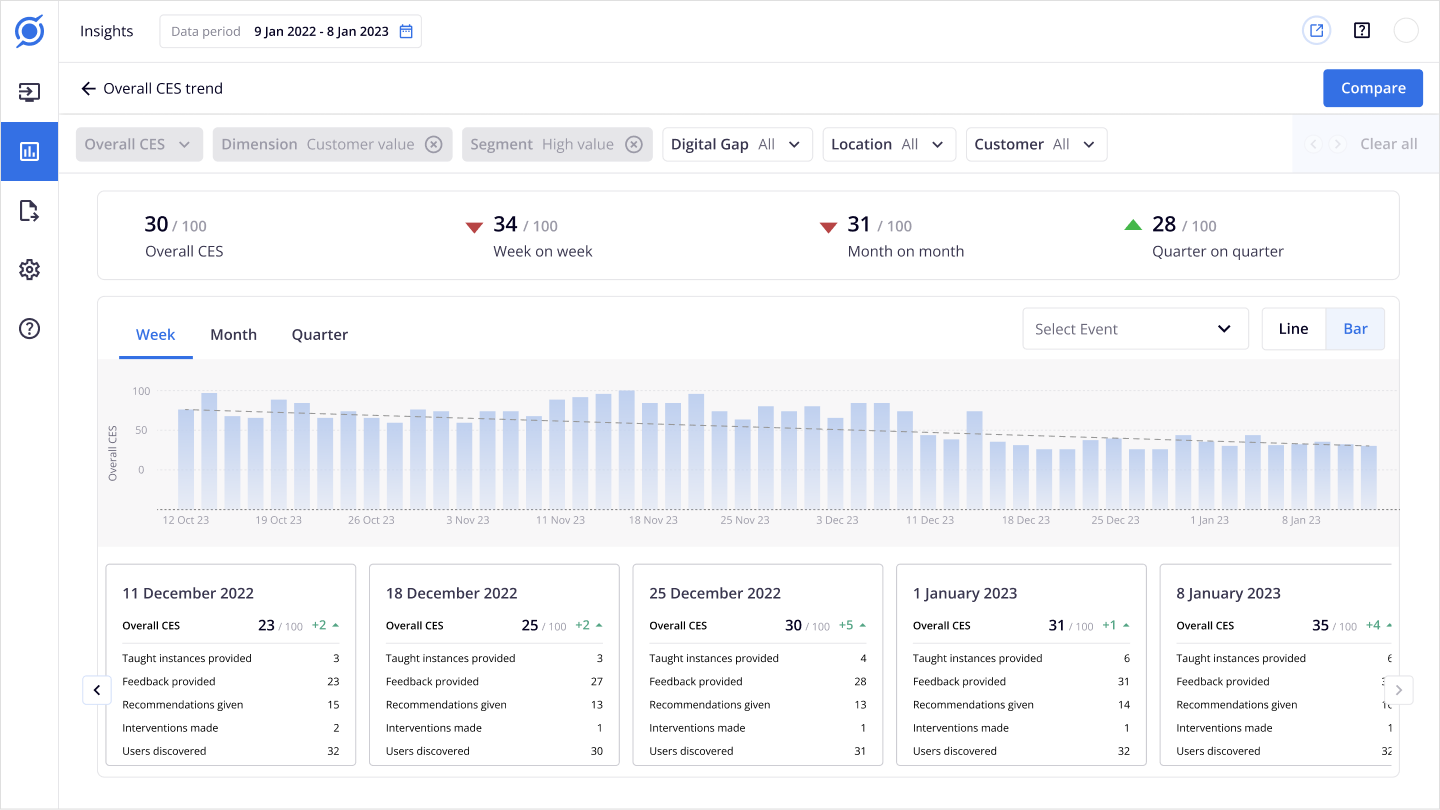Click the app logo in the sidebar
The height and width of the screenshot is (810, 1440).
coord(29,31)
